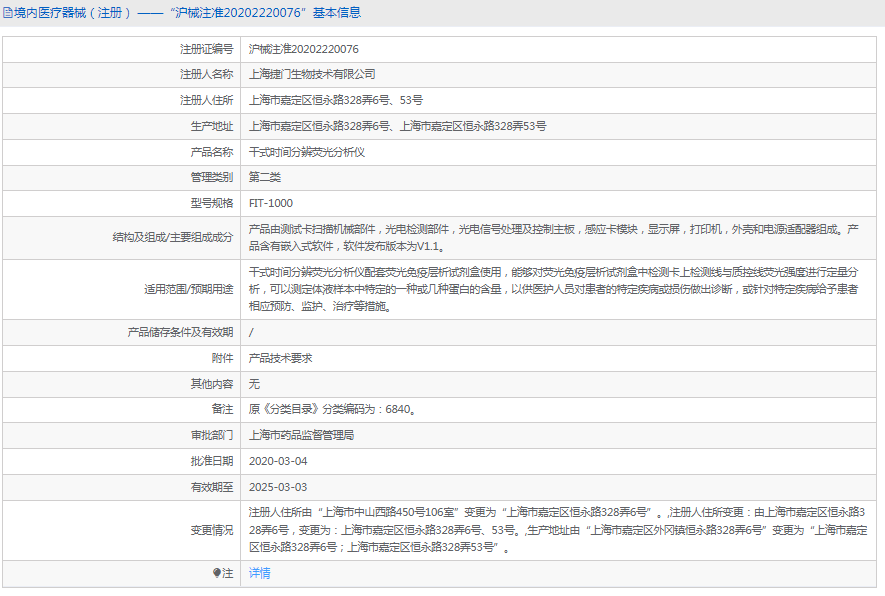Click the 变更情况 row label
The width and height of the screenshot is (885, 596).
[x=212, y=531]
